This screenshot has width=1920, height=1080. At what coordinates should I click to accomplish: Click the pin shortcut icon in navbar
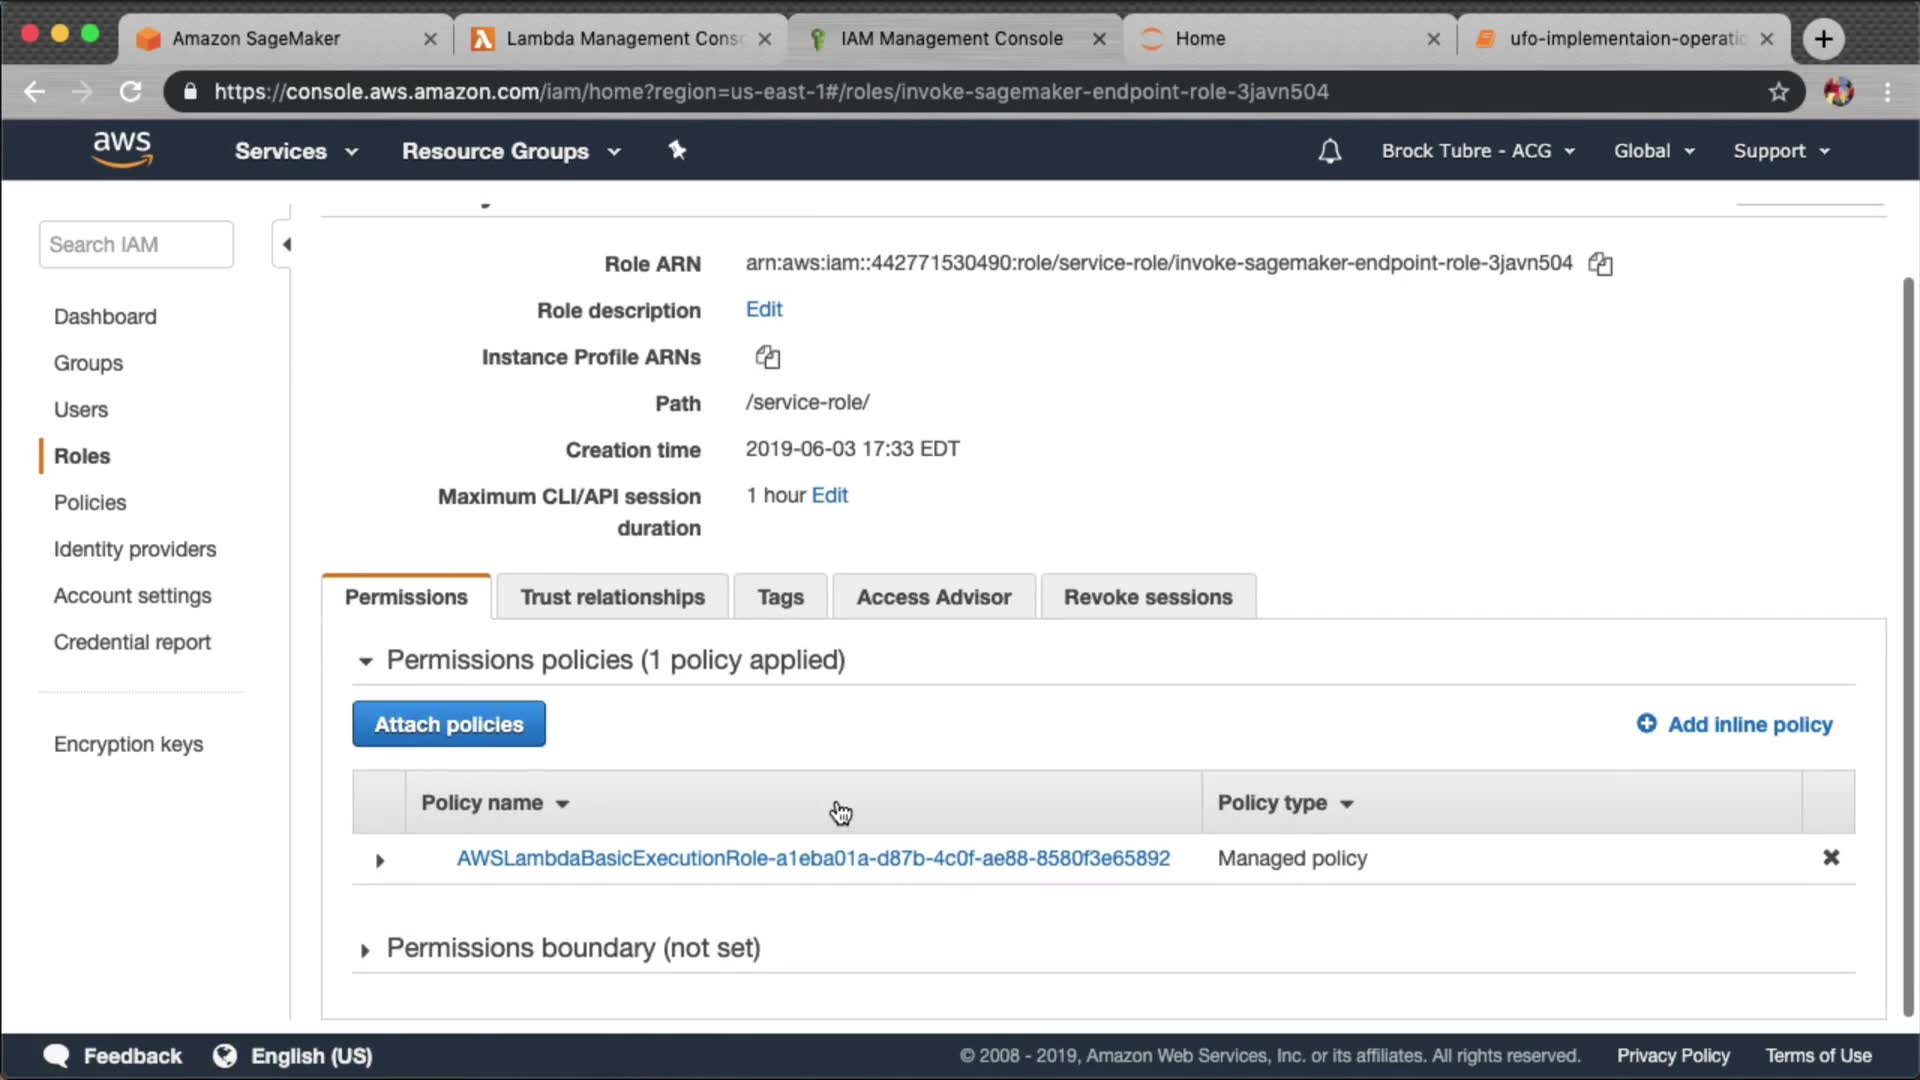[x=677, y=150]
